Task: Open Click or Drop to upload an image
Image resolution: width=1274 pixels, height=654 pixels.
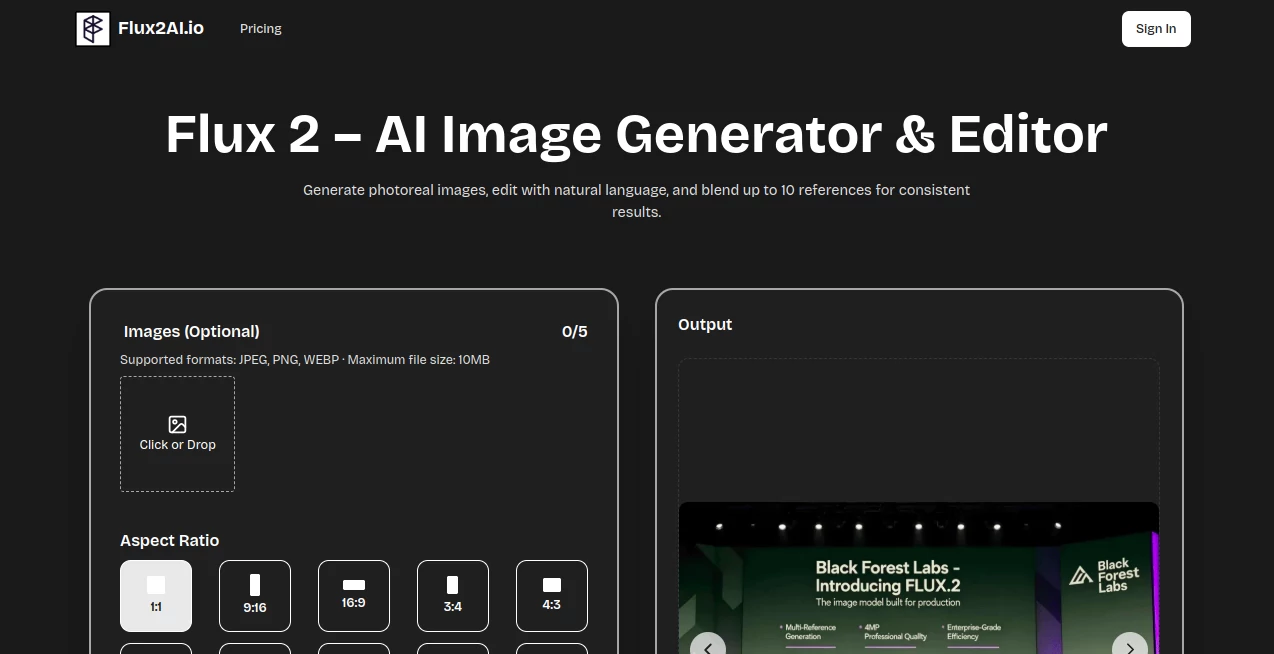Action: pos(177,434)
